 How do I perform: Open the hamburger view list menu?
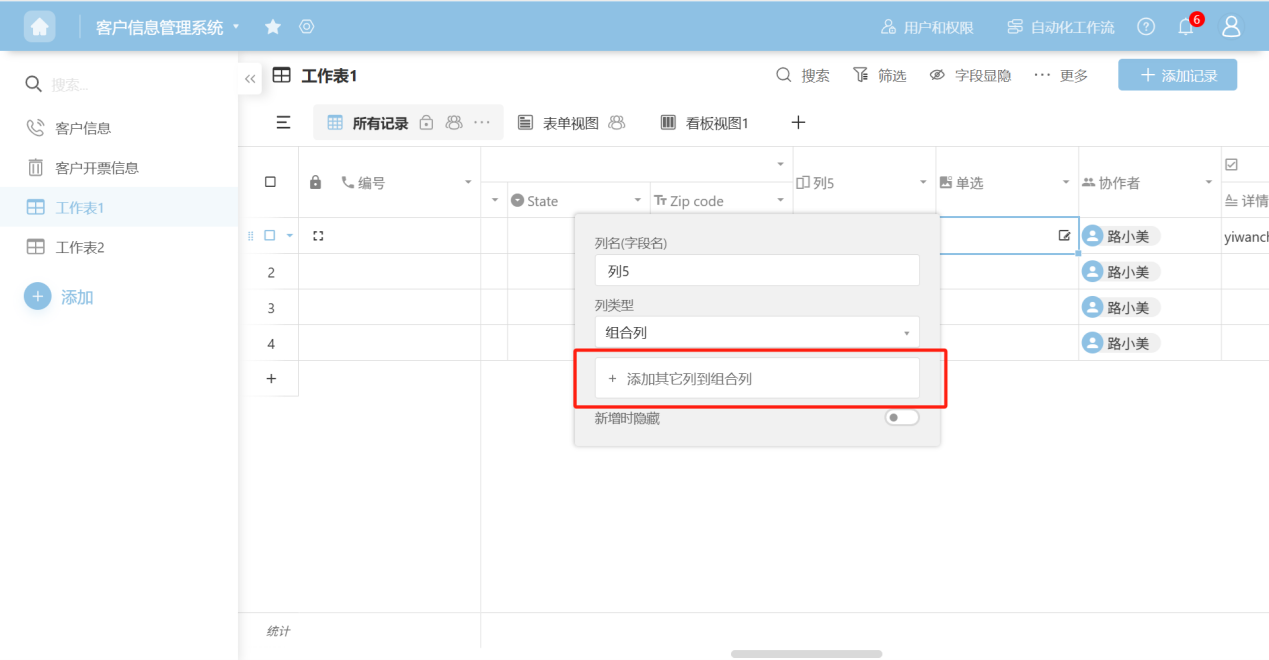coord(283,123)
